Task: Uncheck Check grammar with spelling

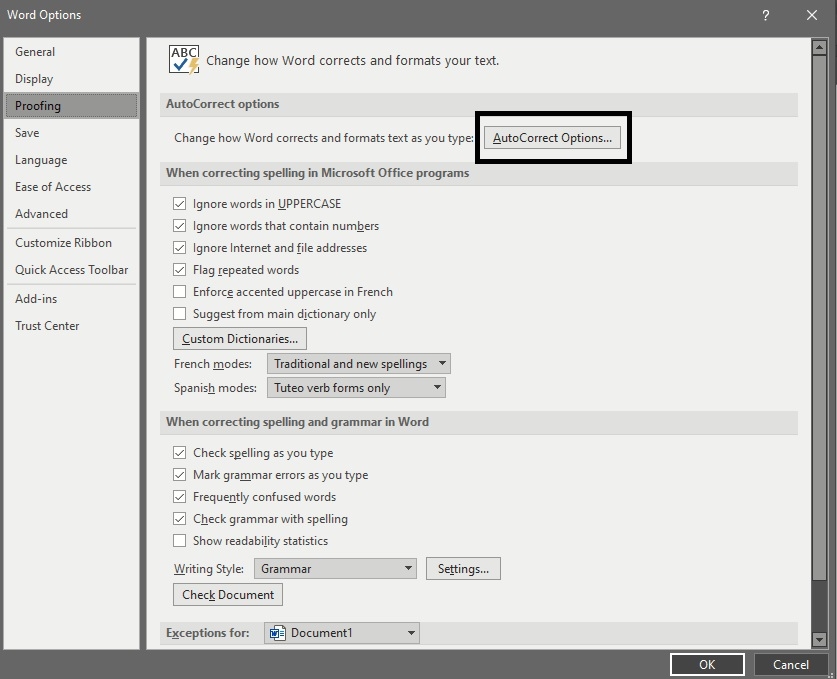Action: coord(179,518)
